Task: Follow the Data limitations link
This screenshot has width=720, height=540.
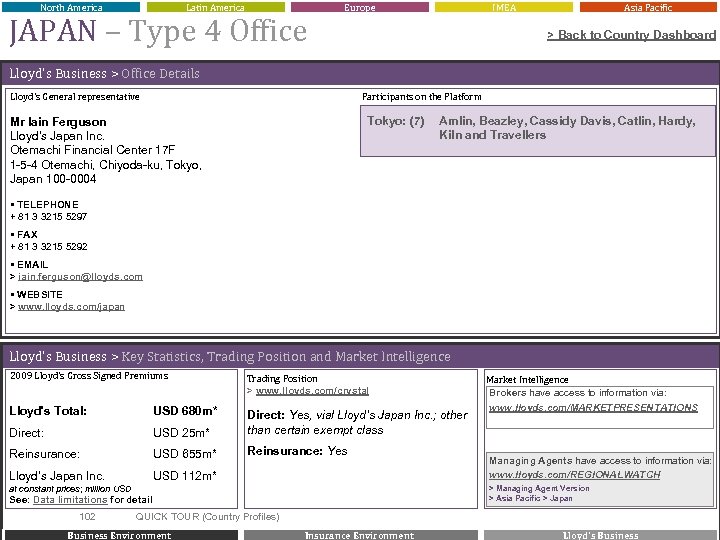Action: pyautogui.click(x=70, y=500)
